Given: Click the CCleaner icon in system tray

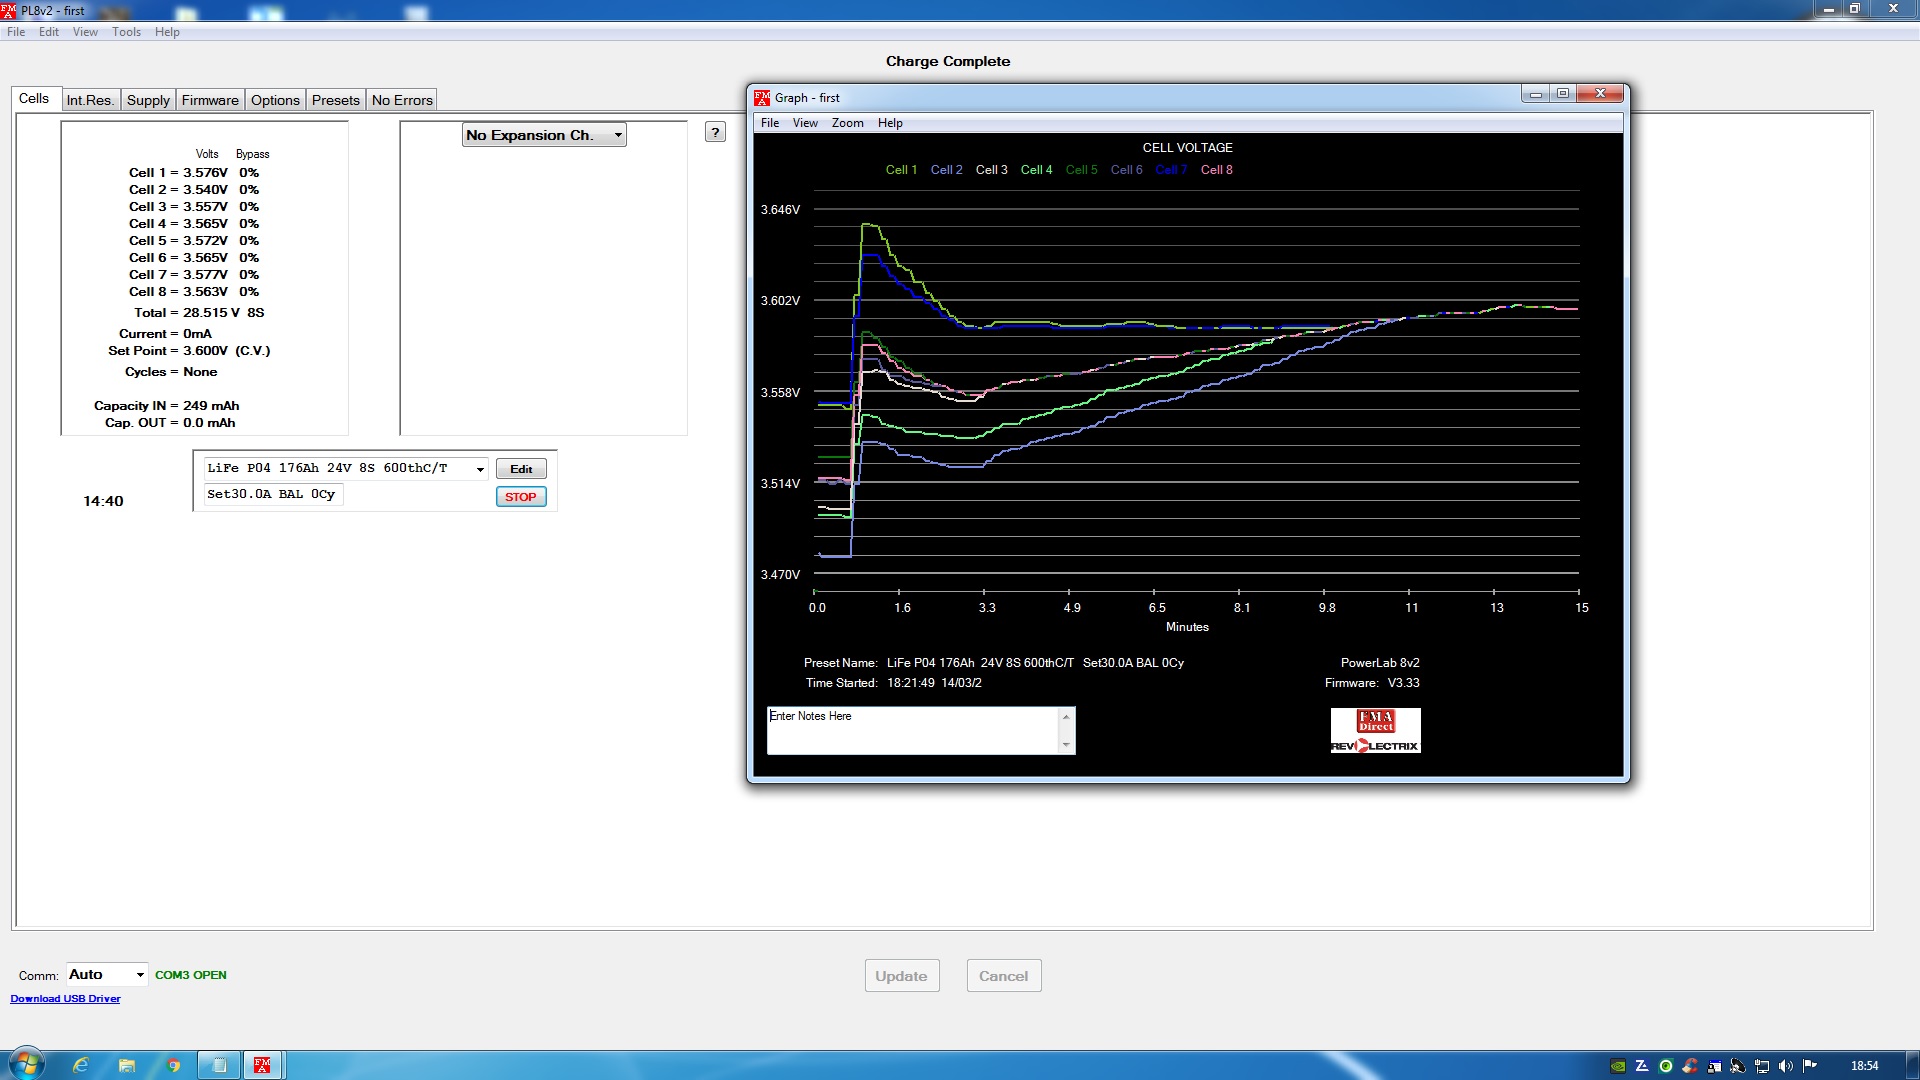Looking at the screenshot, I should (1690, 1066).
